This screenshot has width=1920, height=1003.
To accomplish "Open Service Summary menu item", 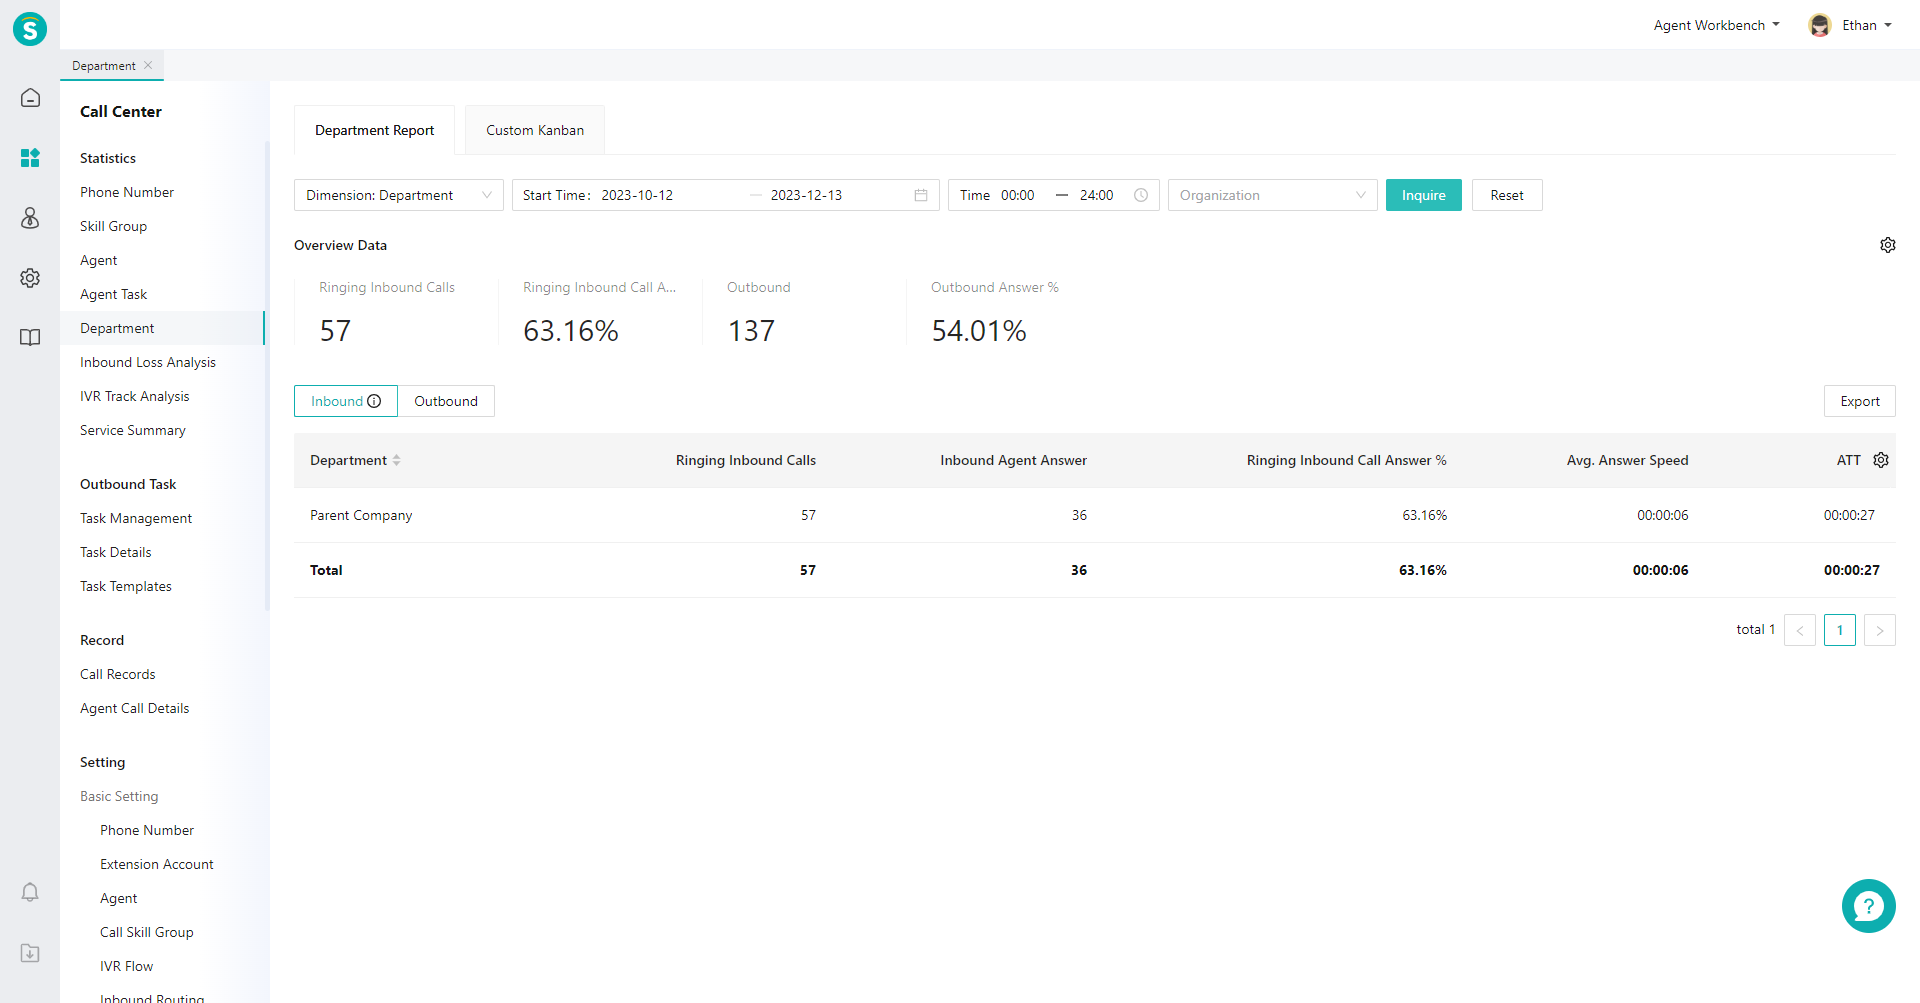I will pyautogui.click(x=133, y=430).
